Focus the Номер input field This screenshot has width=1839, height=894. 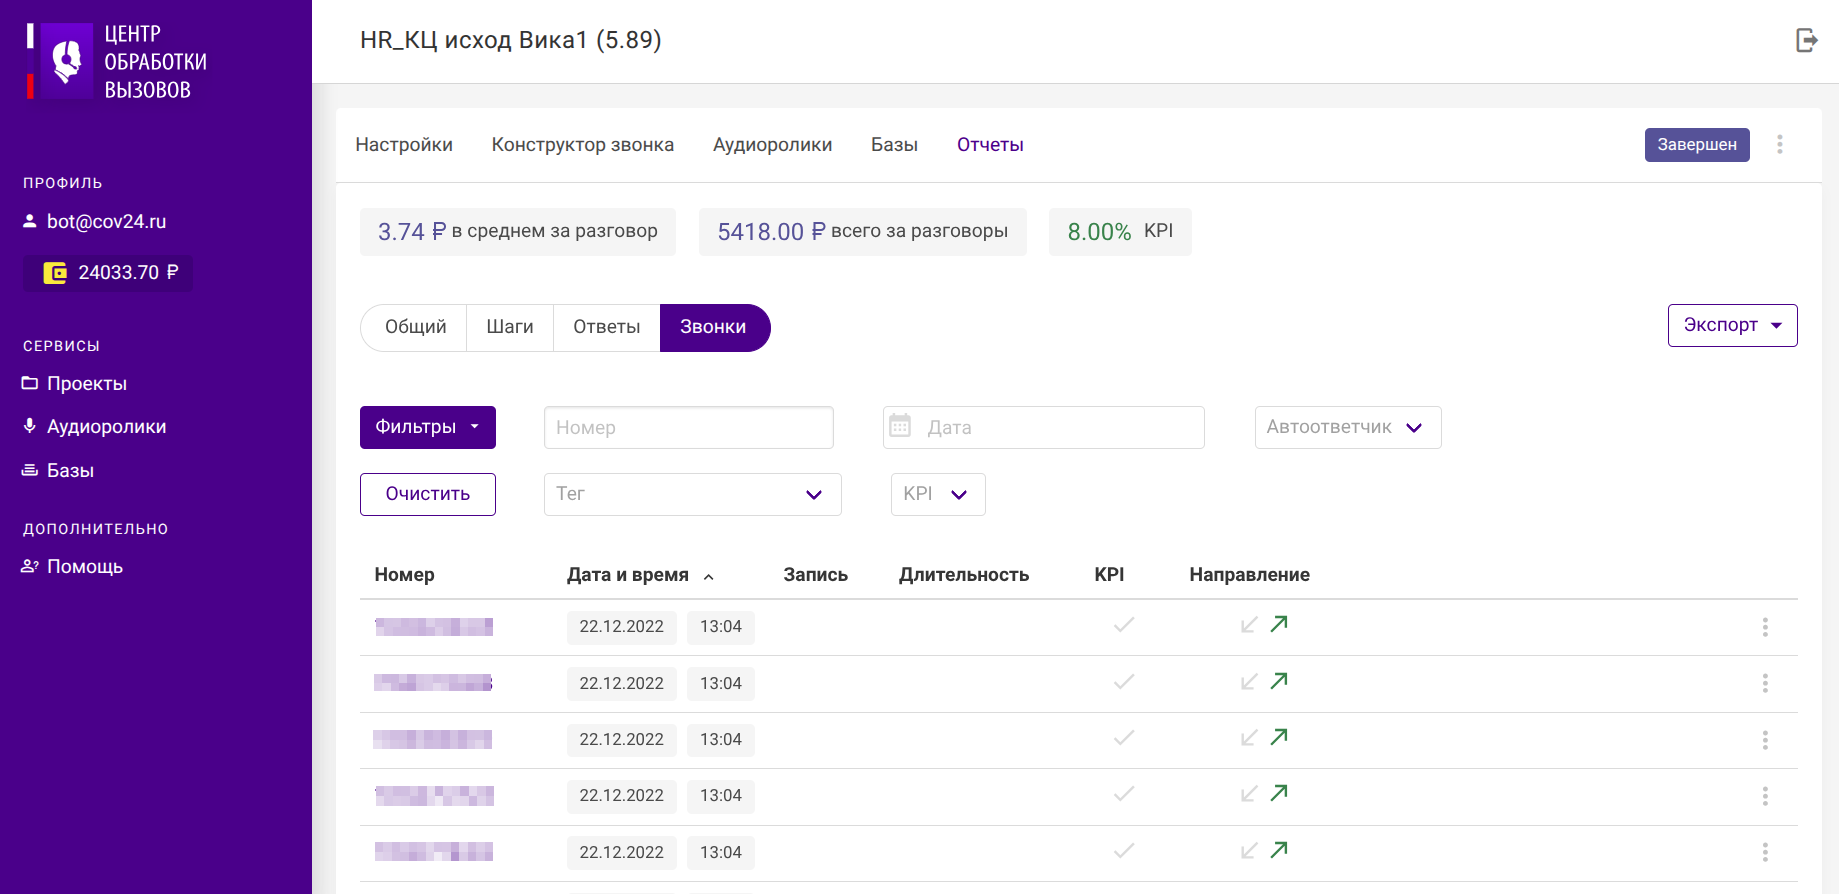coord(689,427)
